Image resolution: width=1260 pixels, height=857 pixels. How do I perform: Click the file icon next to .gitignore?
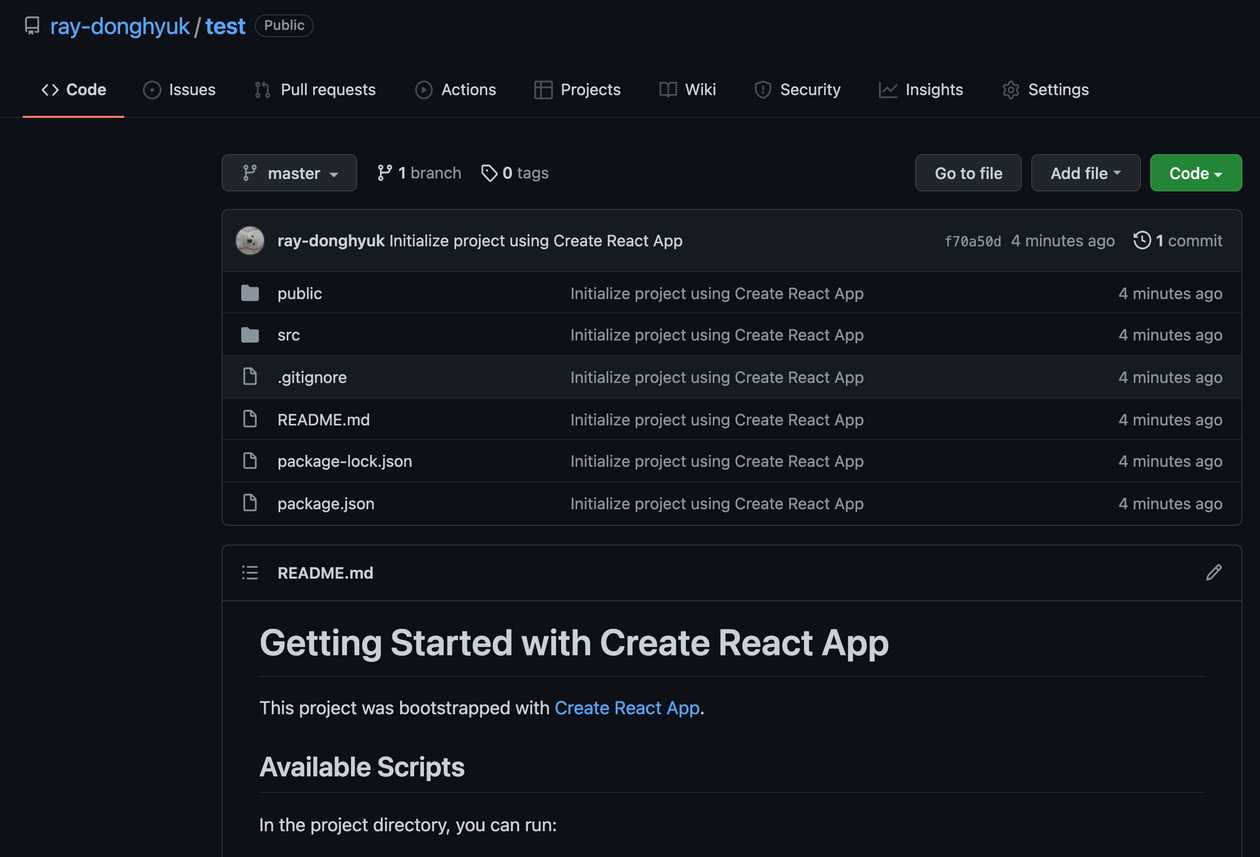click(x=250, y=377)
